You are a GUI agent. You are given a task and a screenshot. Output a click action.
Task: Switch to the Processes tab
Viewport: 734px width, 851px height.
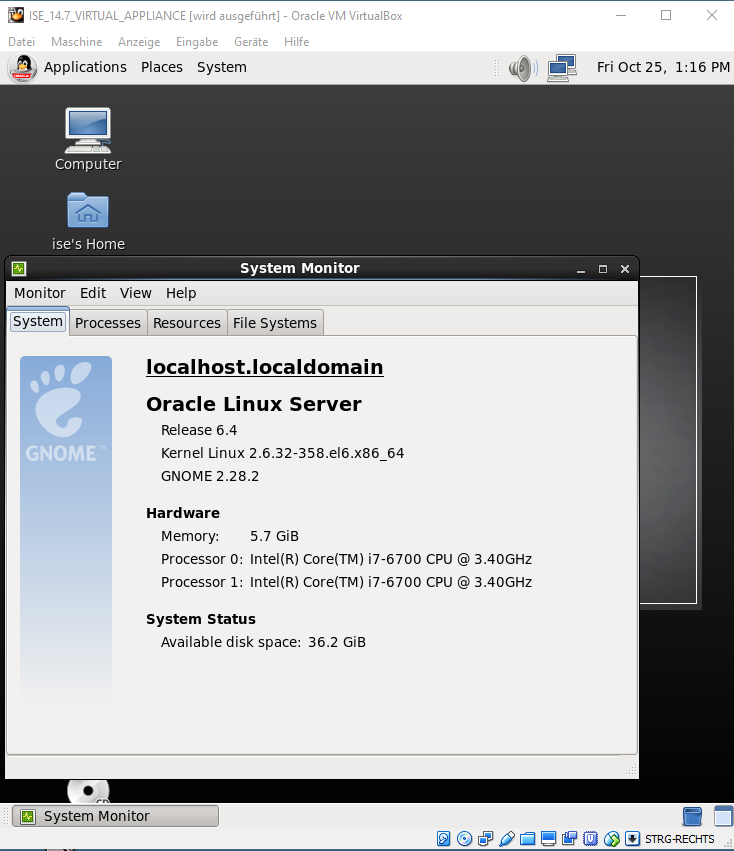coord(108,323)
